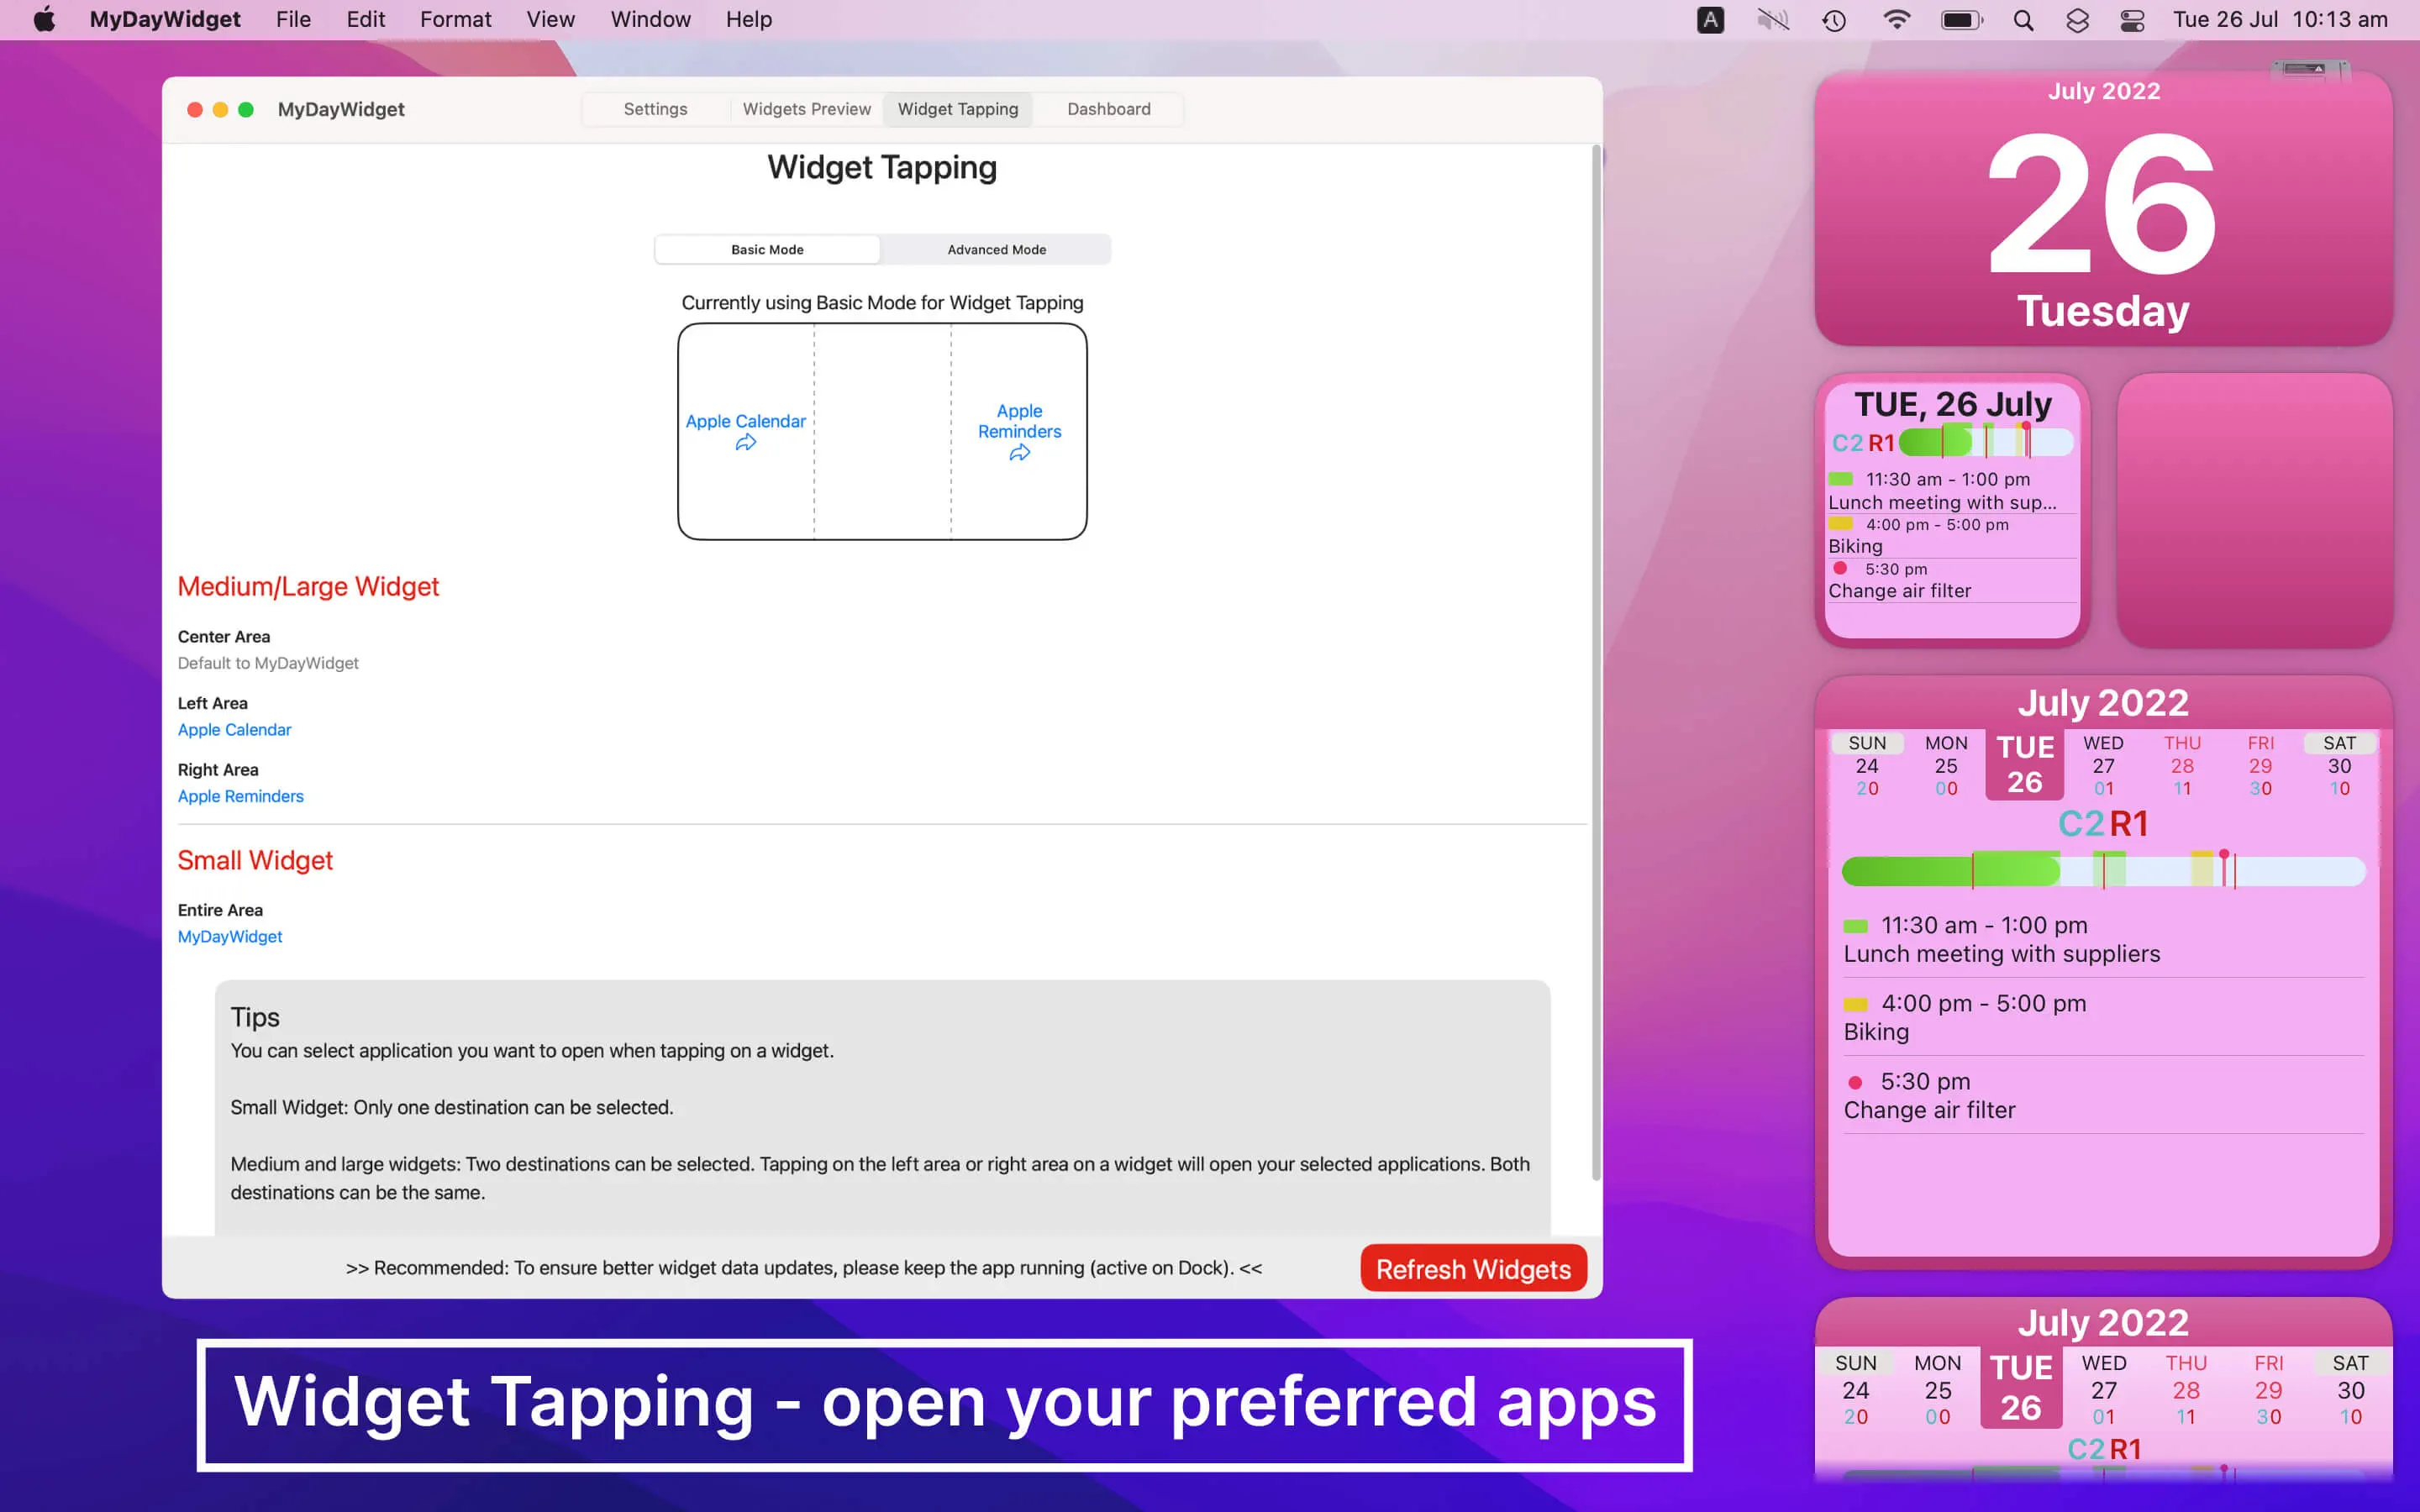Open the Format menu
The height and width of the screenshot is (1512, 2420).
click(x=455, y=20)
